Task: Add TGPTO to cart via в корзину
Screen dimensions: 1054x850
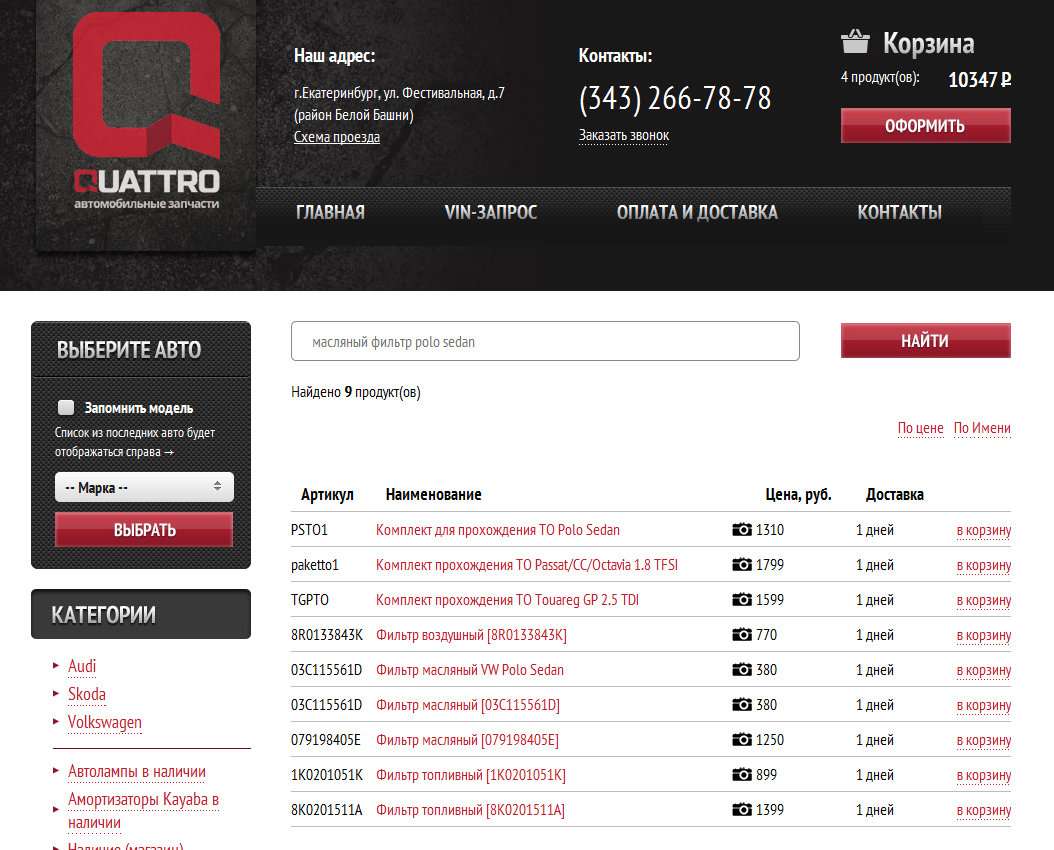Action: (x=983, y=600)
